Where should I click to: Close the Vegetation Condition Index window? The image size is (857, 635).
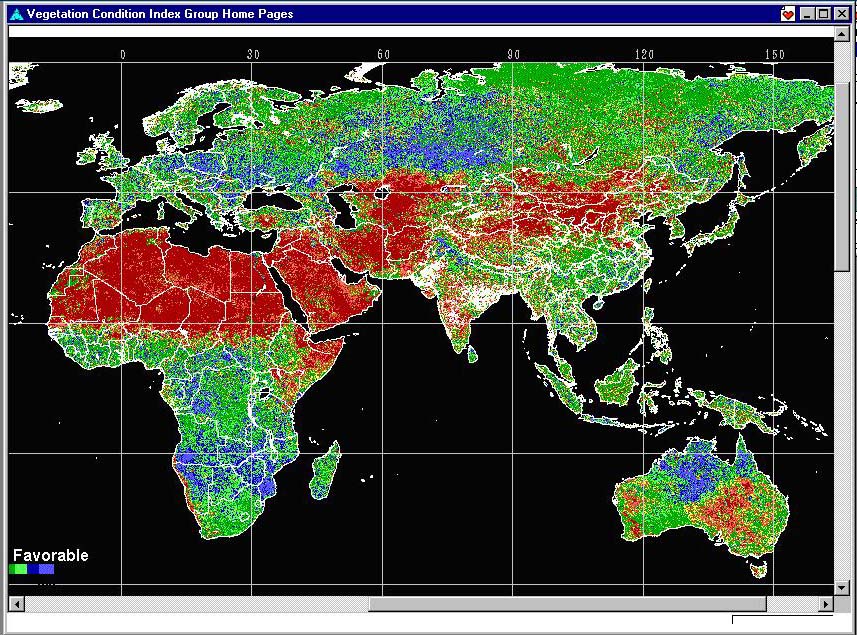pos(841,14)
